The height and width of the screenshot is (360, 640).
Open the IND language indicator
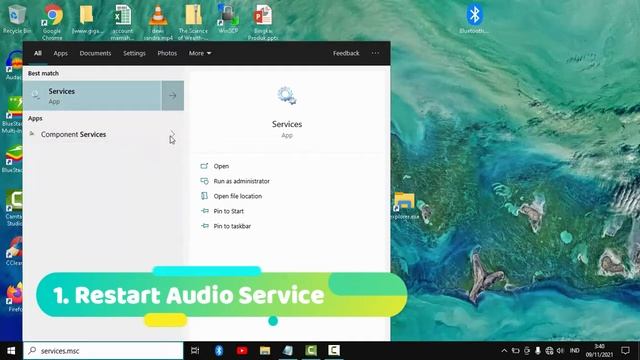574,351
